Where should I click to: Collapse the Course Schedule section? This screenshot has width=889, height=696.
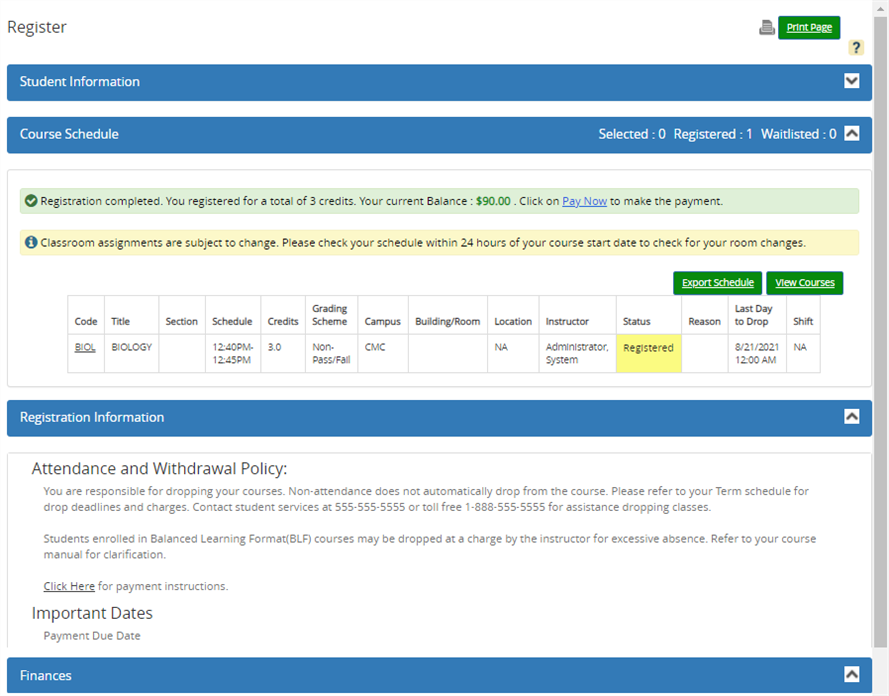point(852,133)
